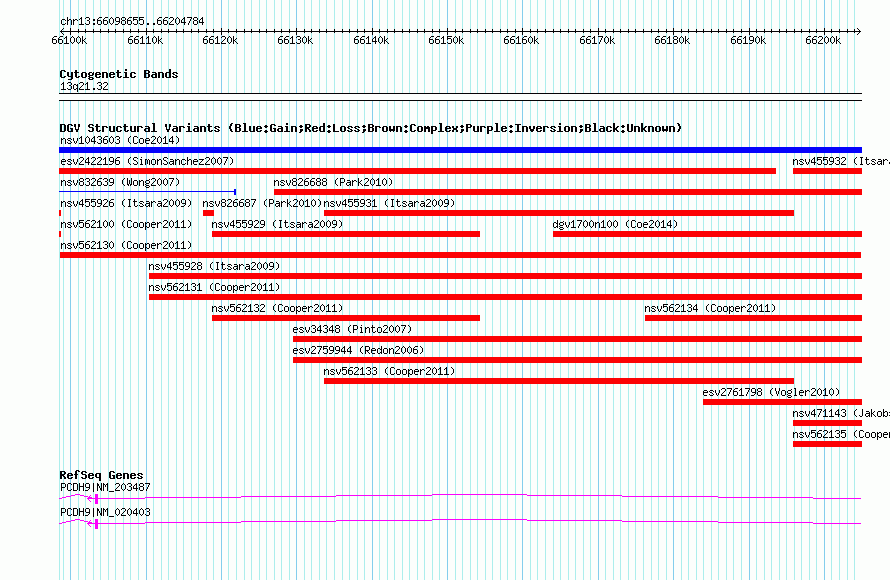This screenshot has height=580, width=890.
Task: Click the PCDH9 NM_020403 exon arrow marker
Action: [x=93, y=523]
